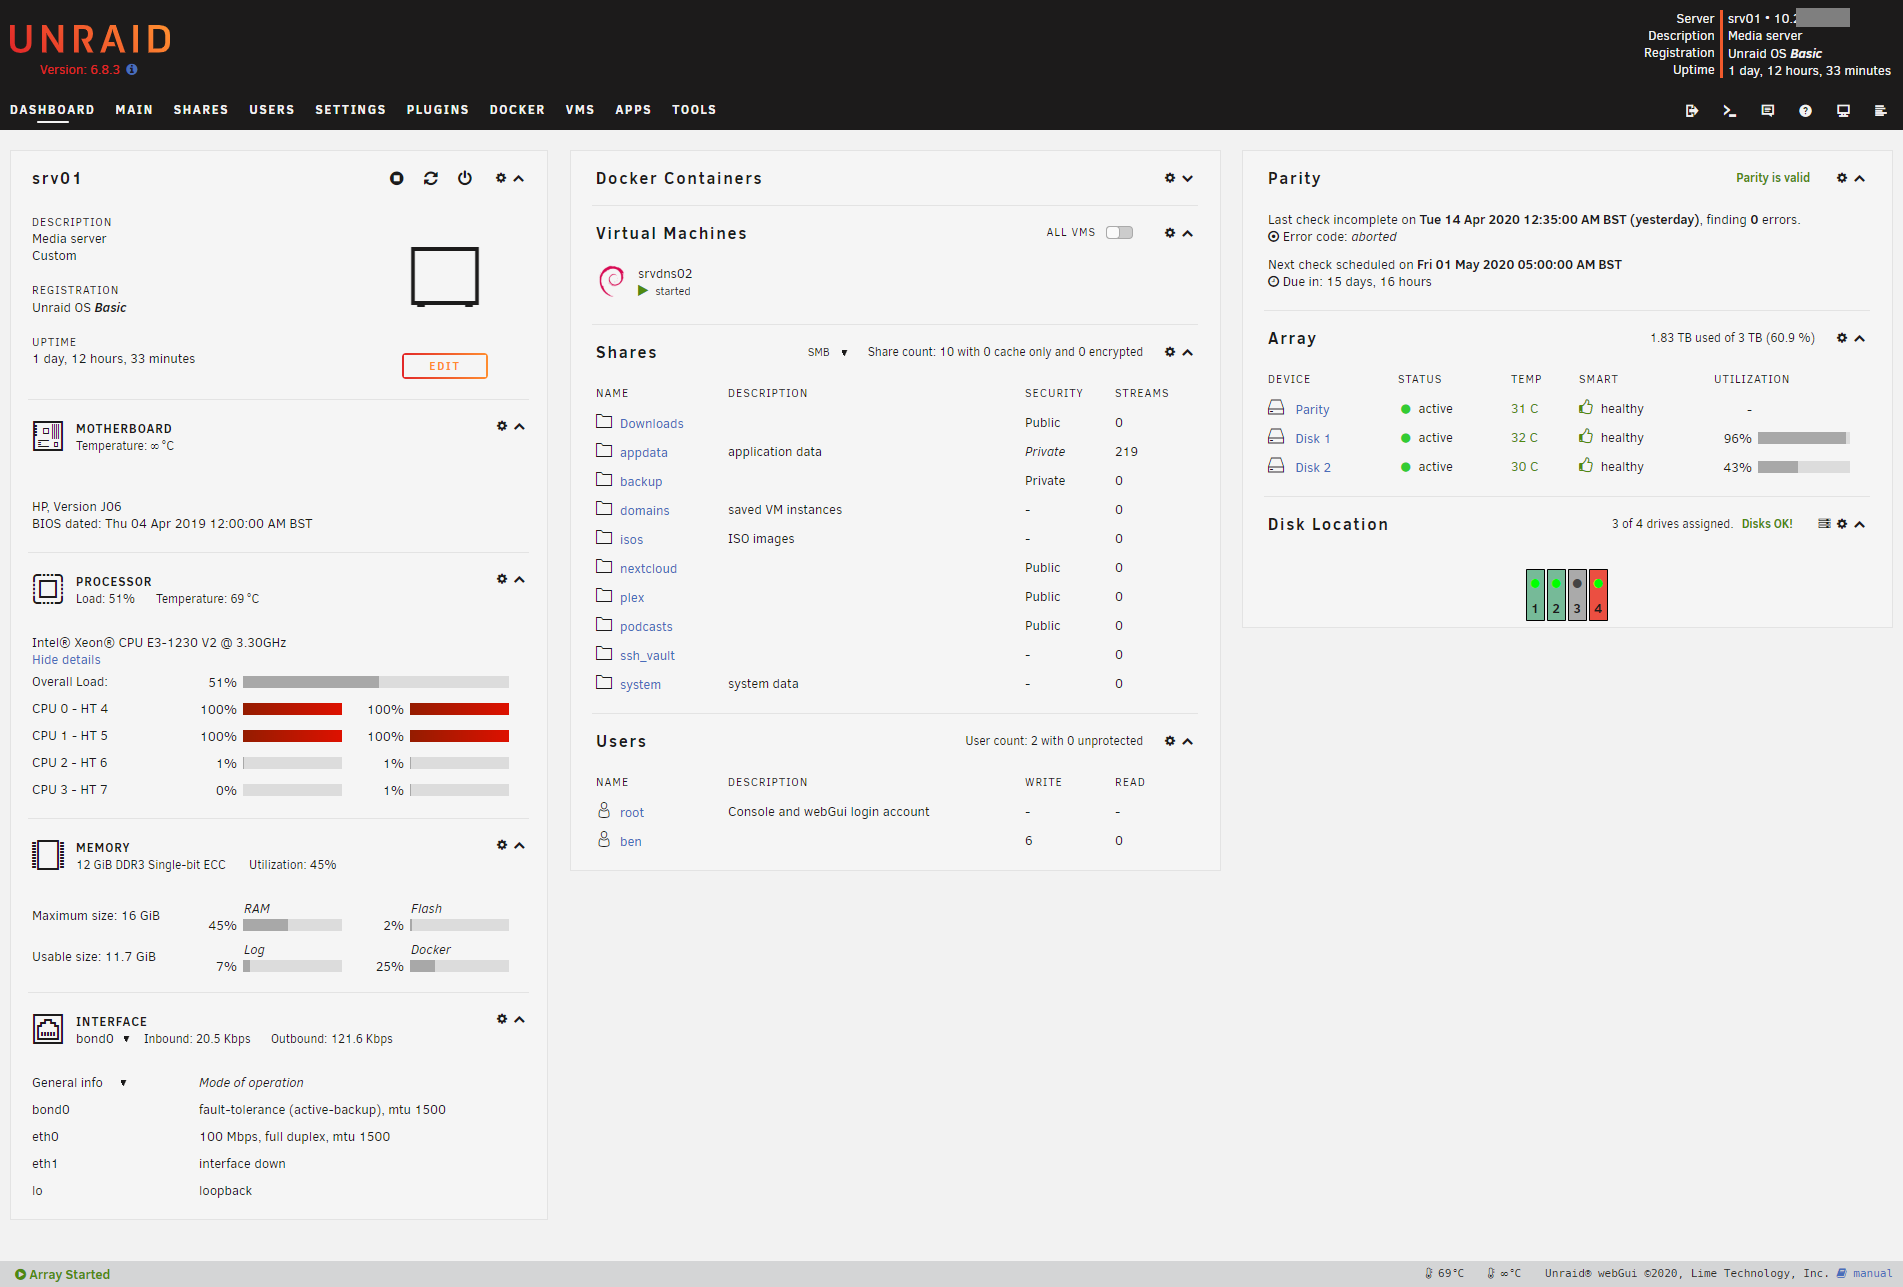Collapse the Array panel
This screenshot has width=1903, height=1287.
[1860, 339]
